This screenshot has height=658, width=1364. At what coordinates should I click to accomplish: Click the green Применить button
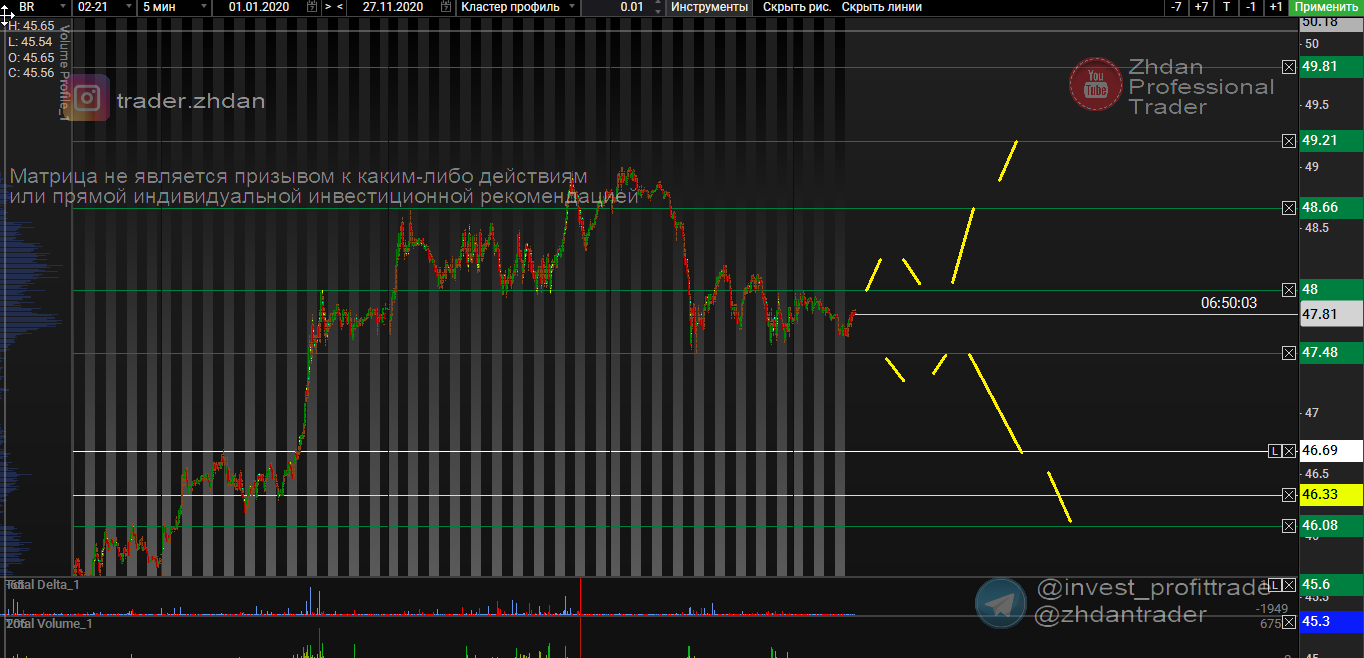point(1326,7)
